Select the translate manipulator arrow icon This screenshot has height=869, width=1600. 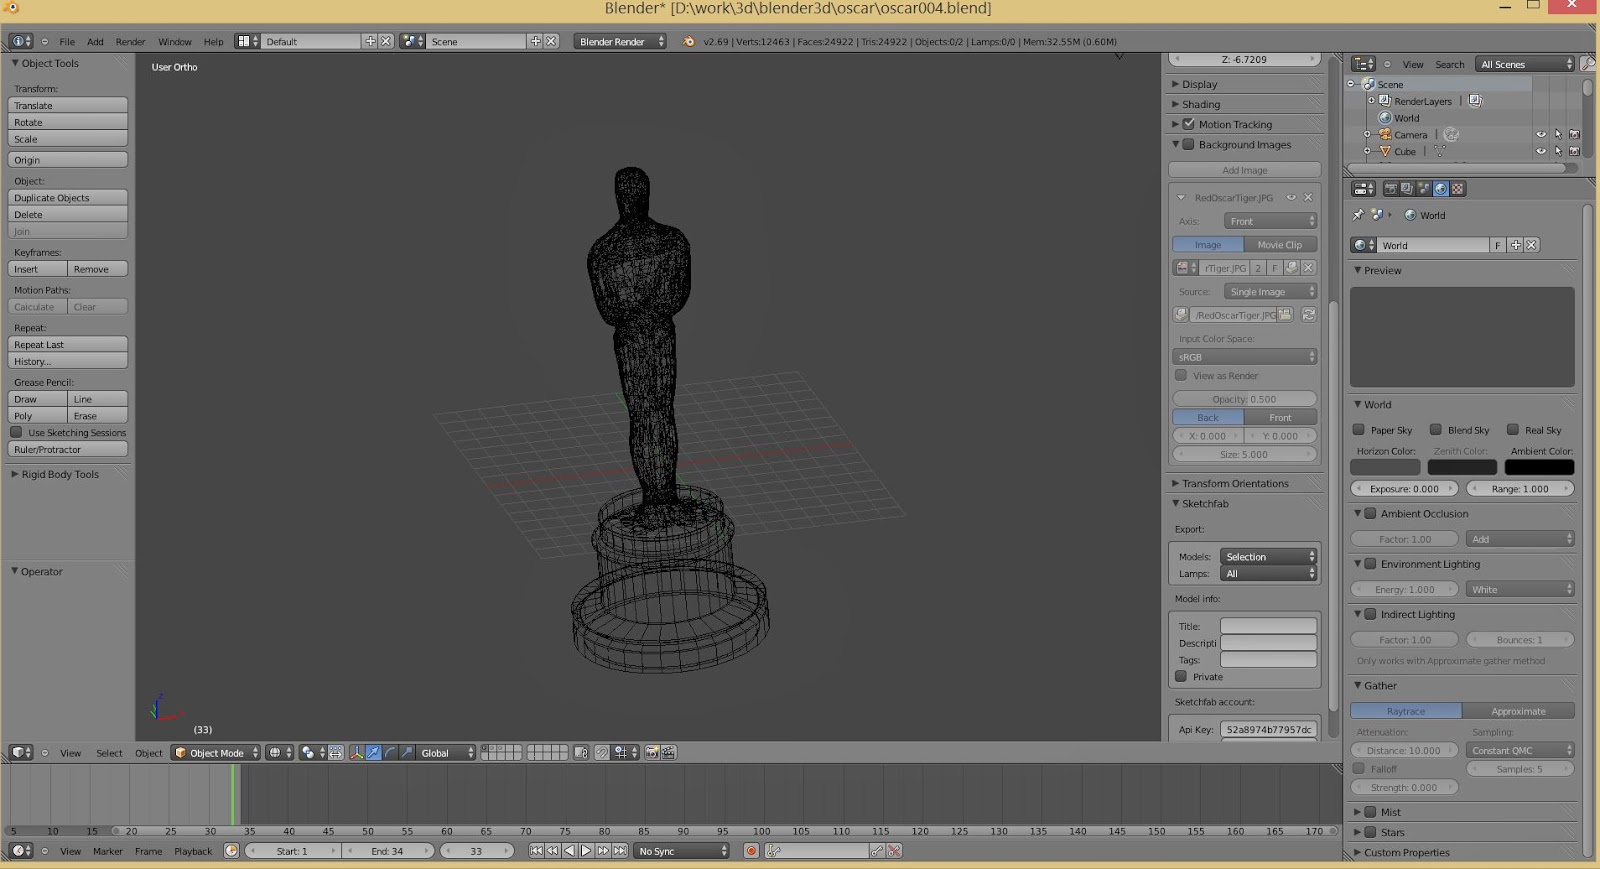point(373,753)
